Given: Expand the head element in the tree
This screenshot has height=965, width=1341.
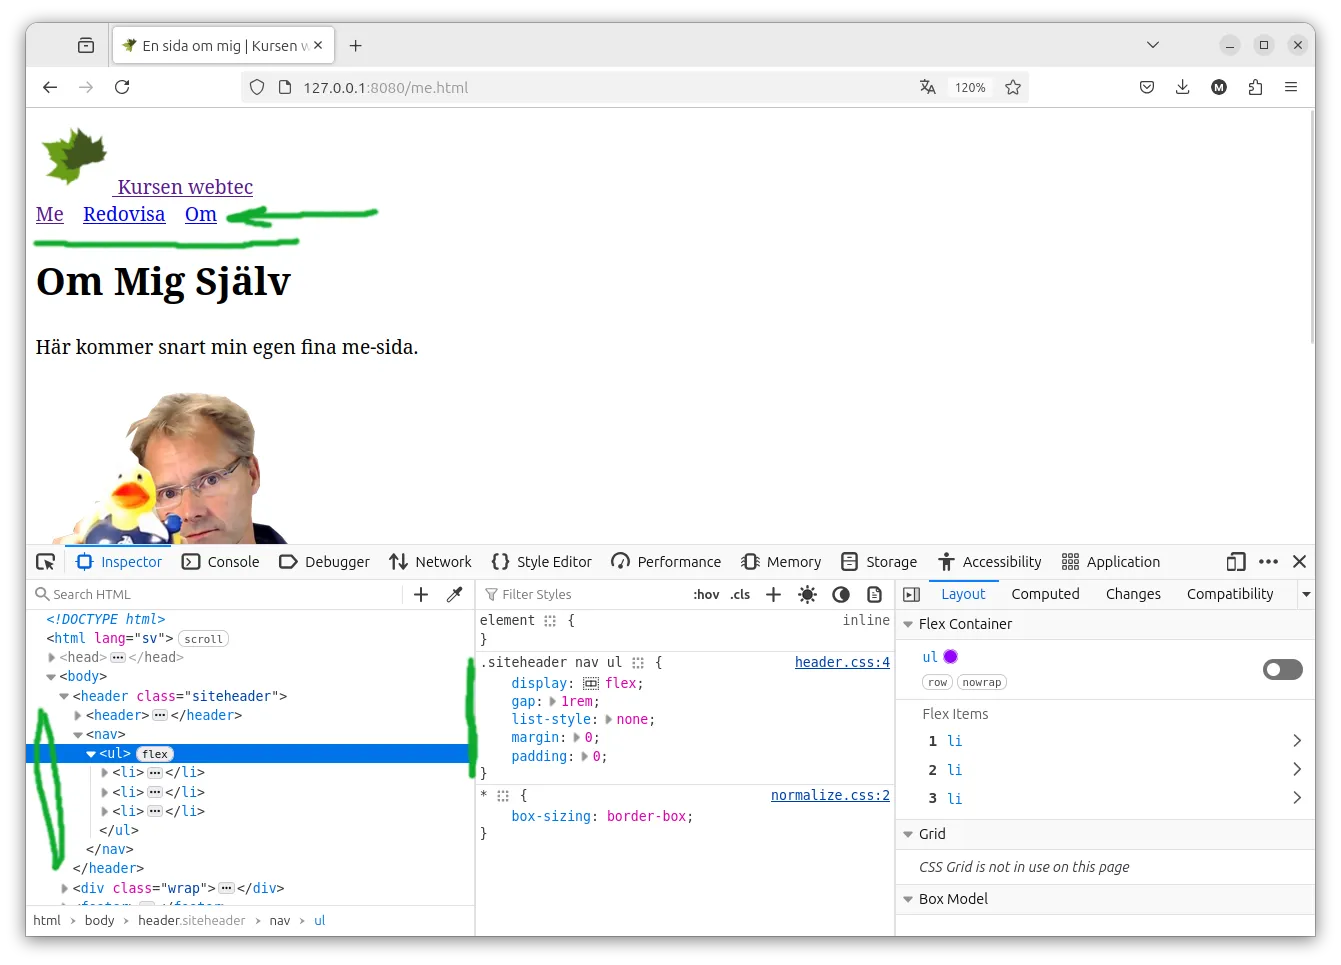Looking at the screenshot, I should point(52,657).
